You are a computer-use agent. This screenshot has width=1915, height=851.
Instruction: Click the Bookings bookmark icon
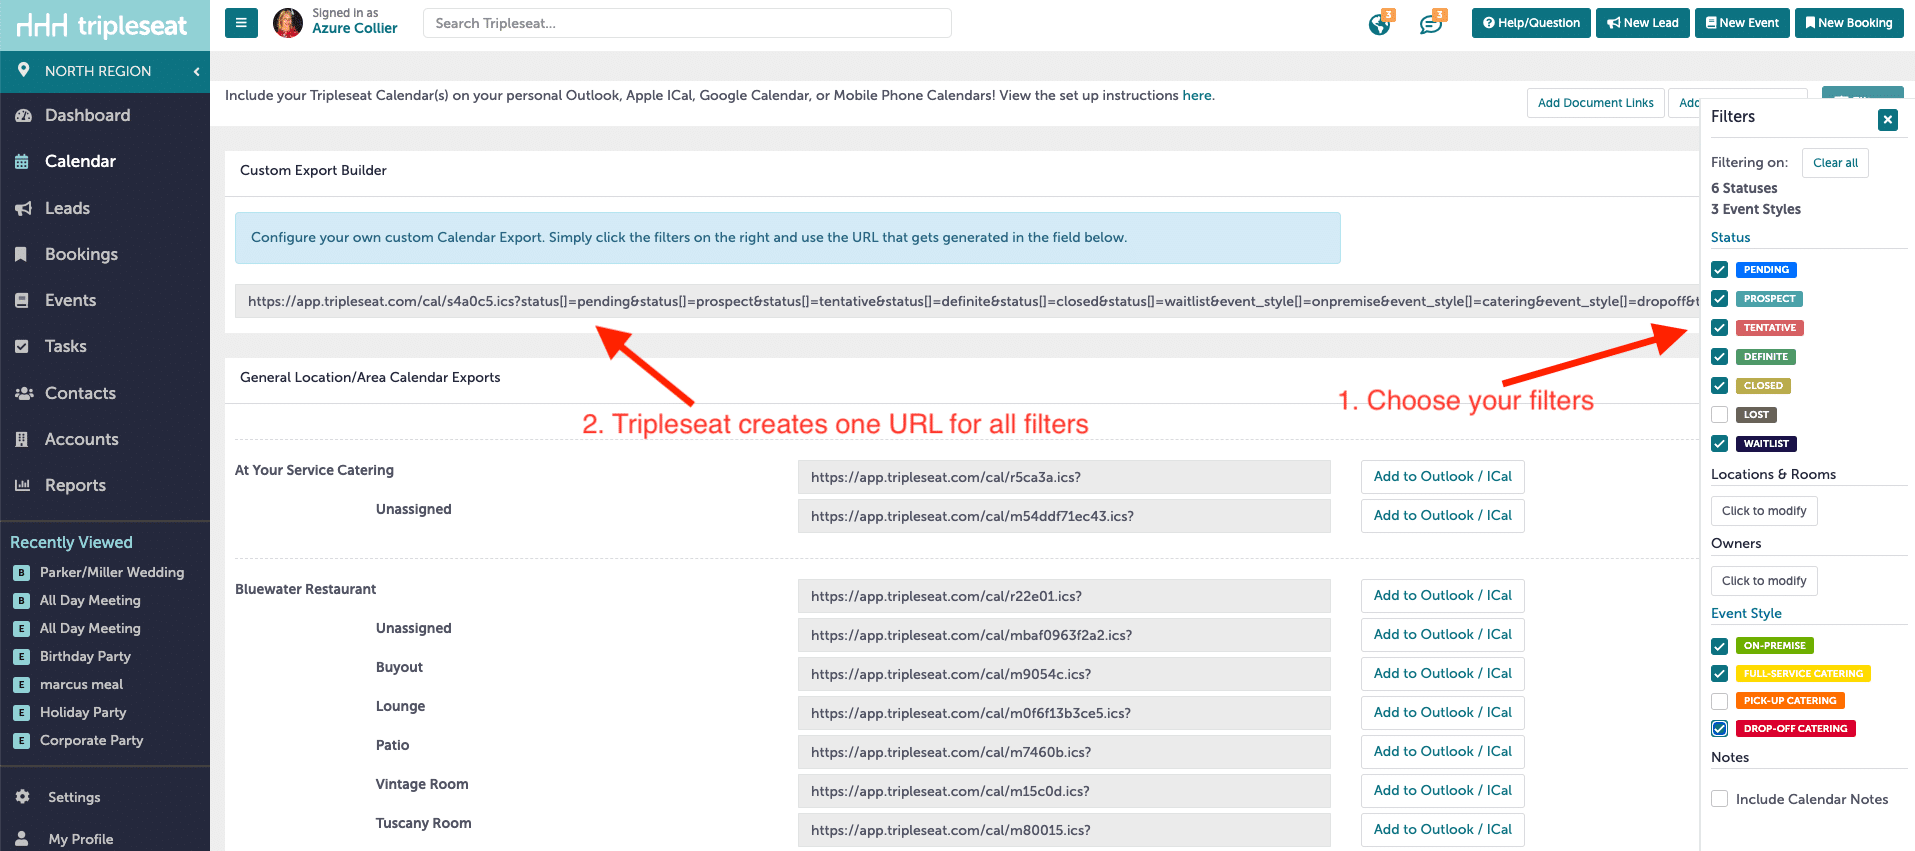point(21,254)
